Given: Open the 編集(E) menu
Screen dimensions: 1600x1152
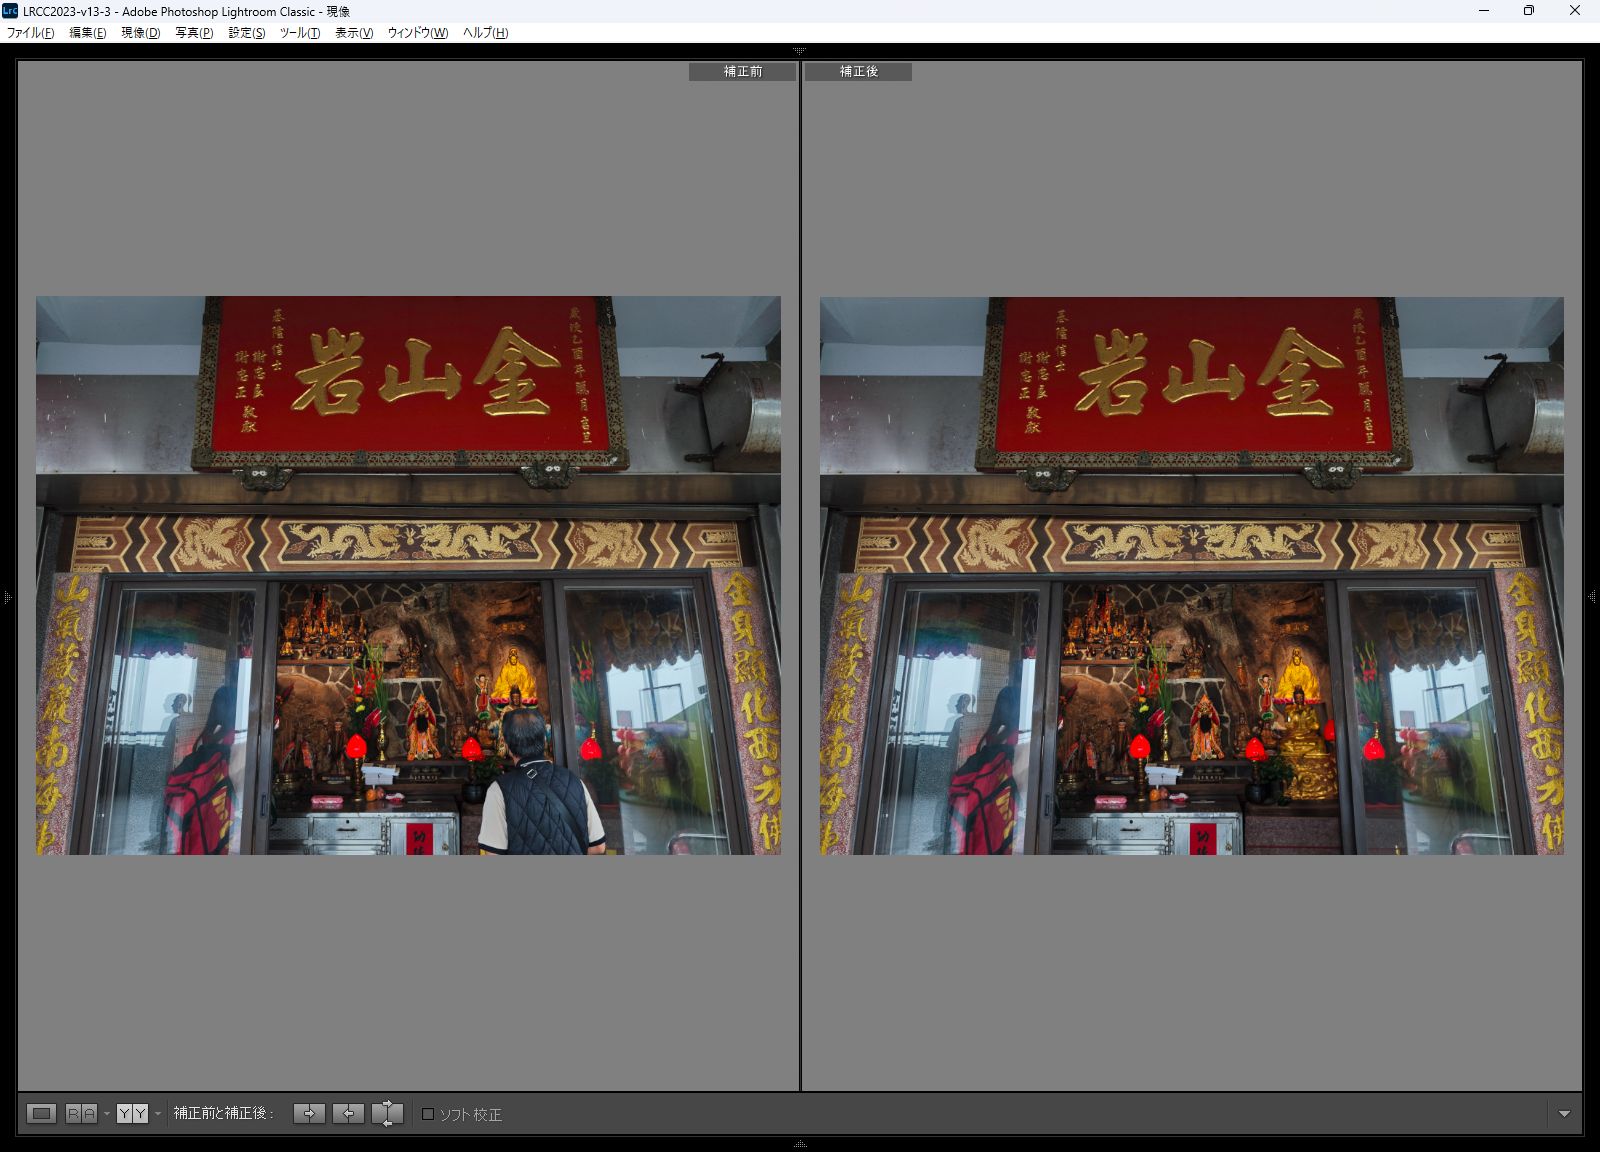Looking at the screenshot, I should click(x=88, y=33).
